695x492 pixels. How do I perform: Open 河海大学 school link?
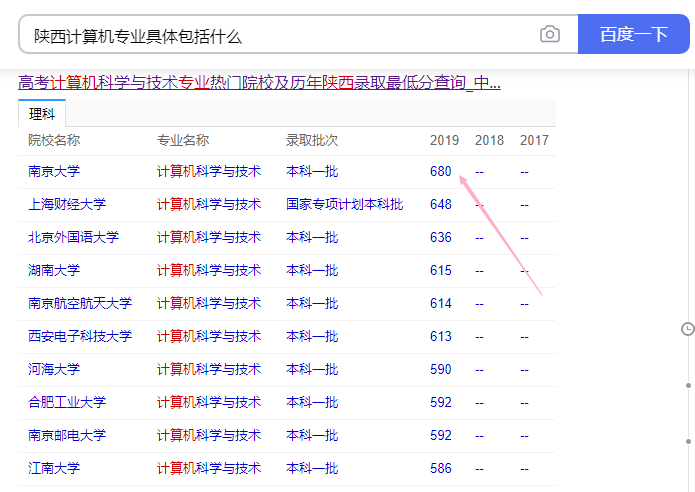54,369
